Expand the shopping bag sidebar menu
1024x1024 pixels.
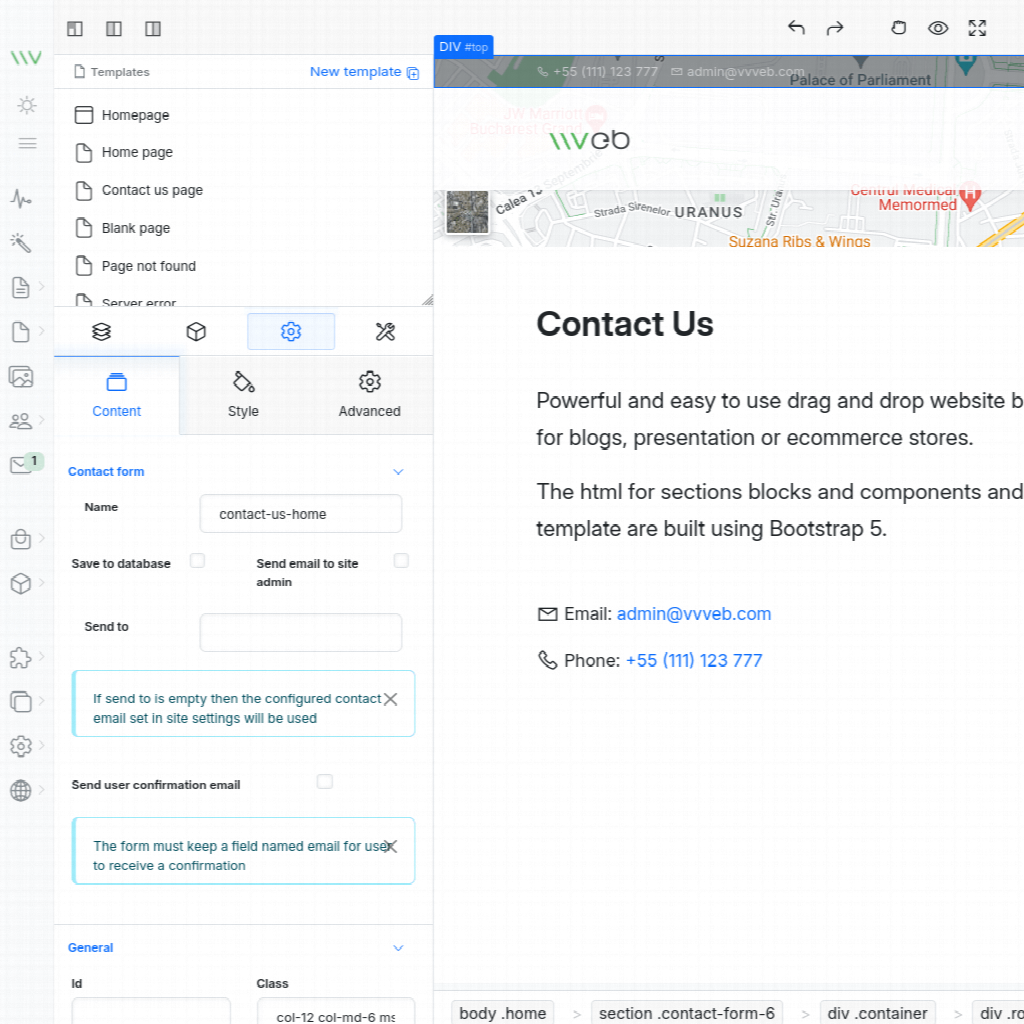coord(21,540)
